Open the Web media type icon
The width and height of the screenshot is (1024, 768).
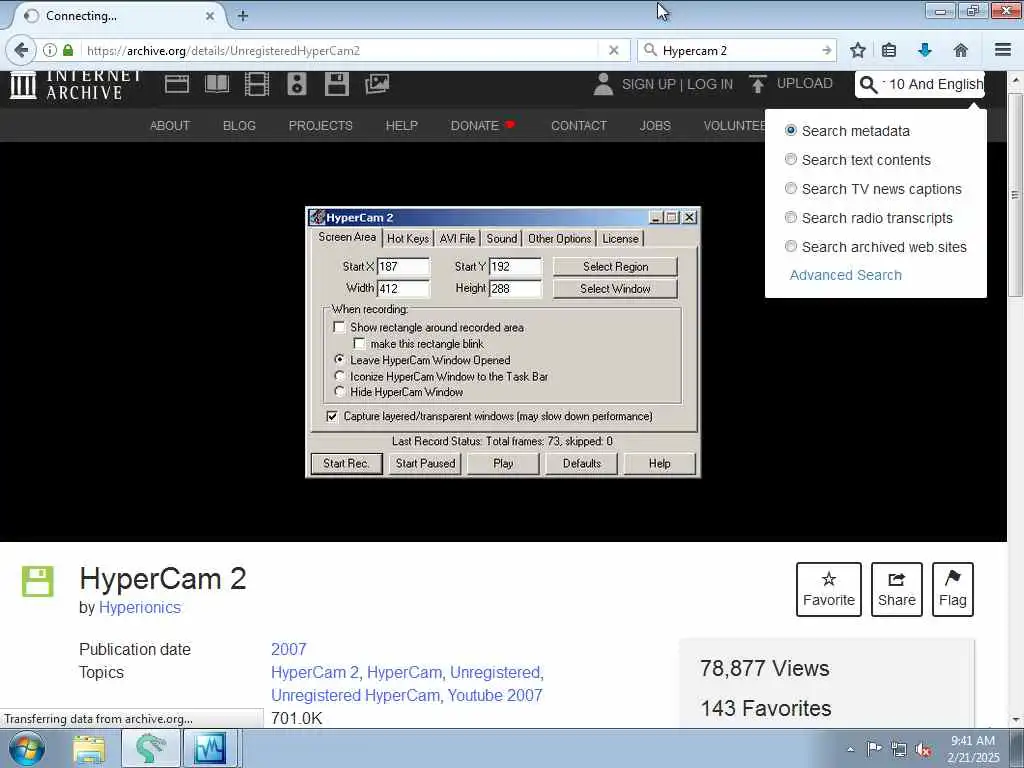177,84
